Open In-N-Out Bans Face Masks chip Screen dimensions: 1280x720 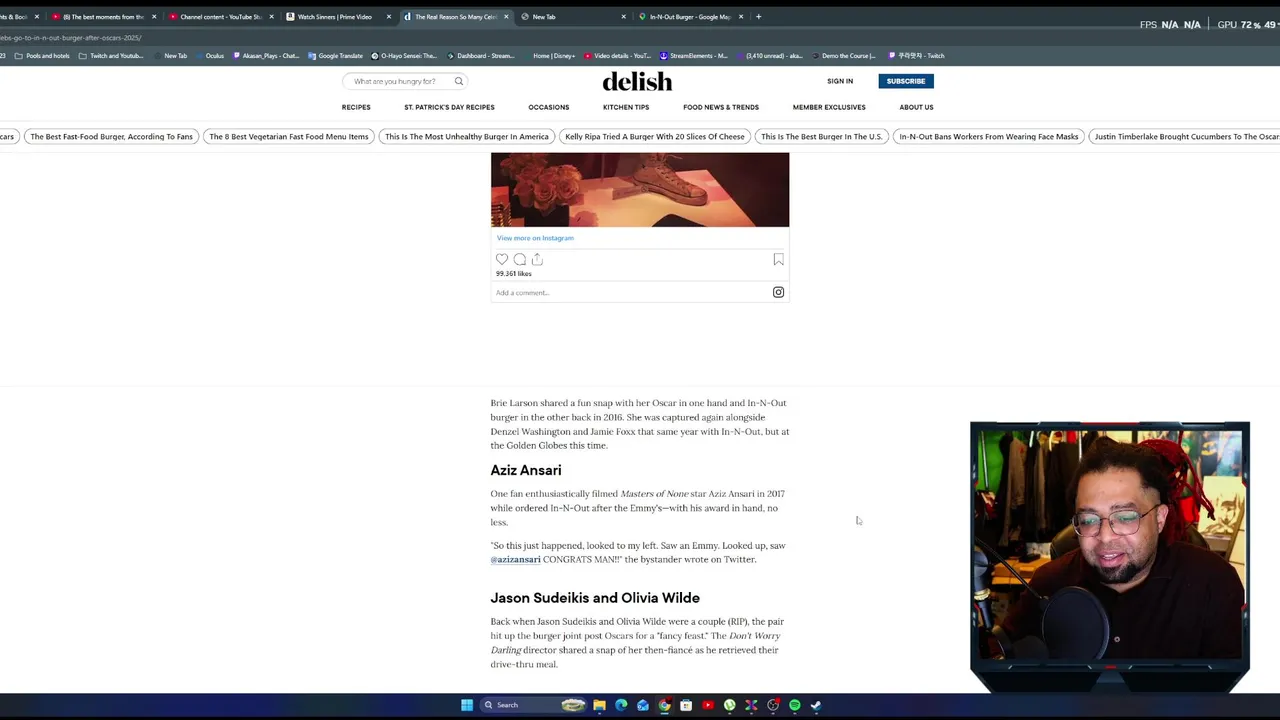988,136
